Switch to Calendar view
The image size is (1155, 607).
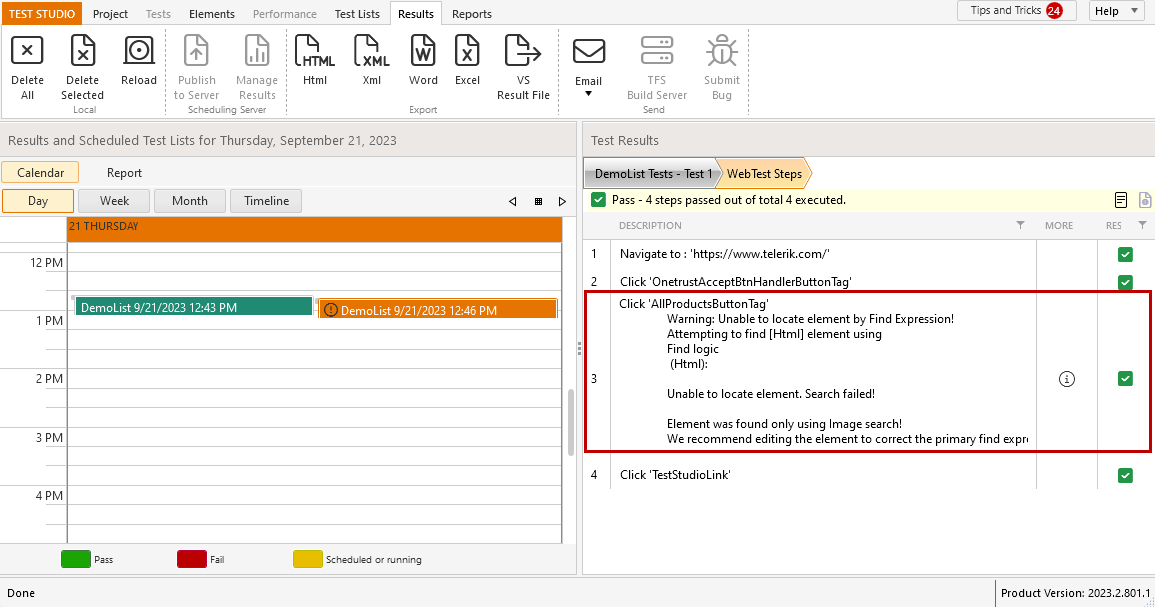tap(40, 172)
